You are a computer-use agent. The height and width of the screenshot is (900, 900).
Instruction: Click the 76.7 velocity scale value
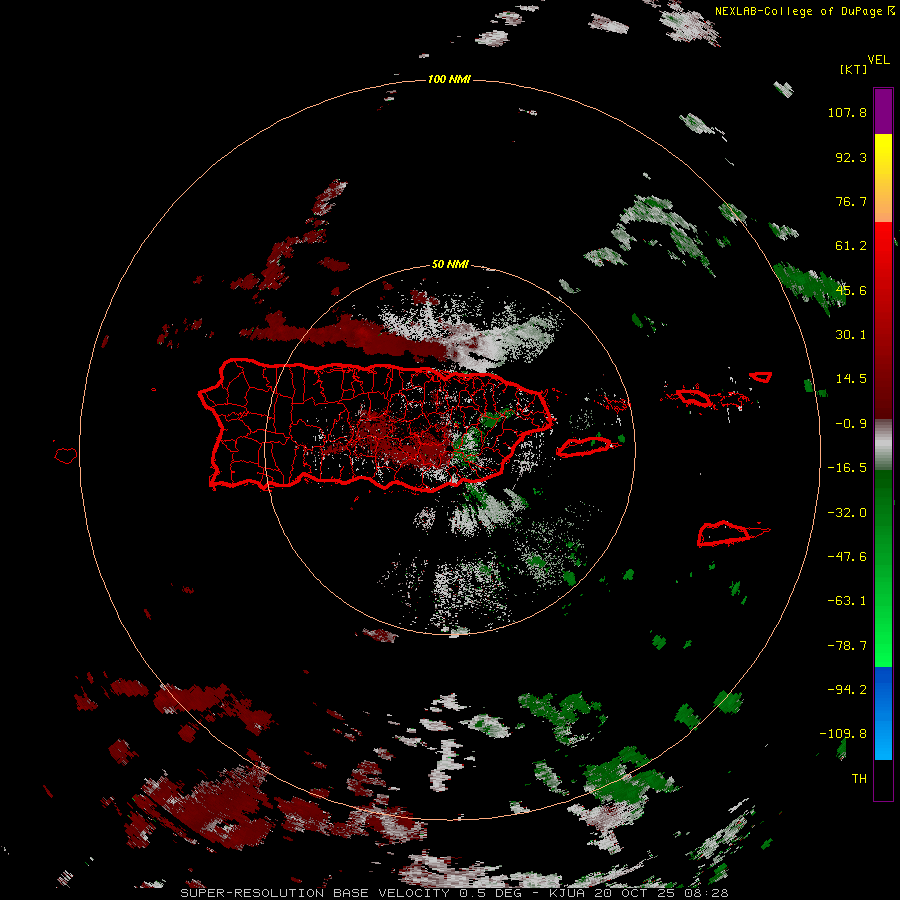click(851, 201)
